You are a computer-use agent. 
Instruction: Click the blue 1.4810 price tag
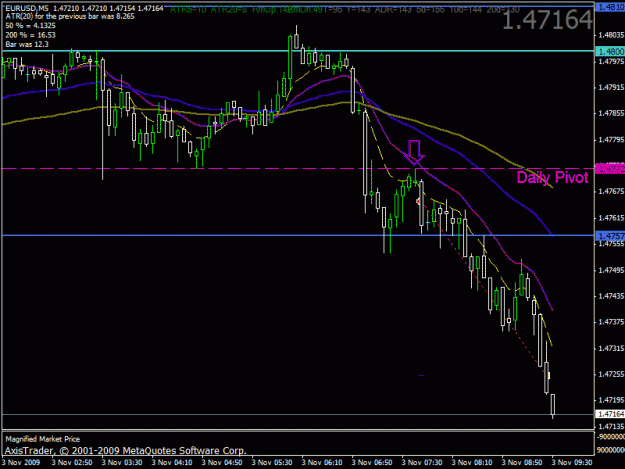[610, 7]
